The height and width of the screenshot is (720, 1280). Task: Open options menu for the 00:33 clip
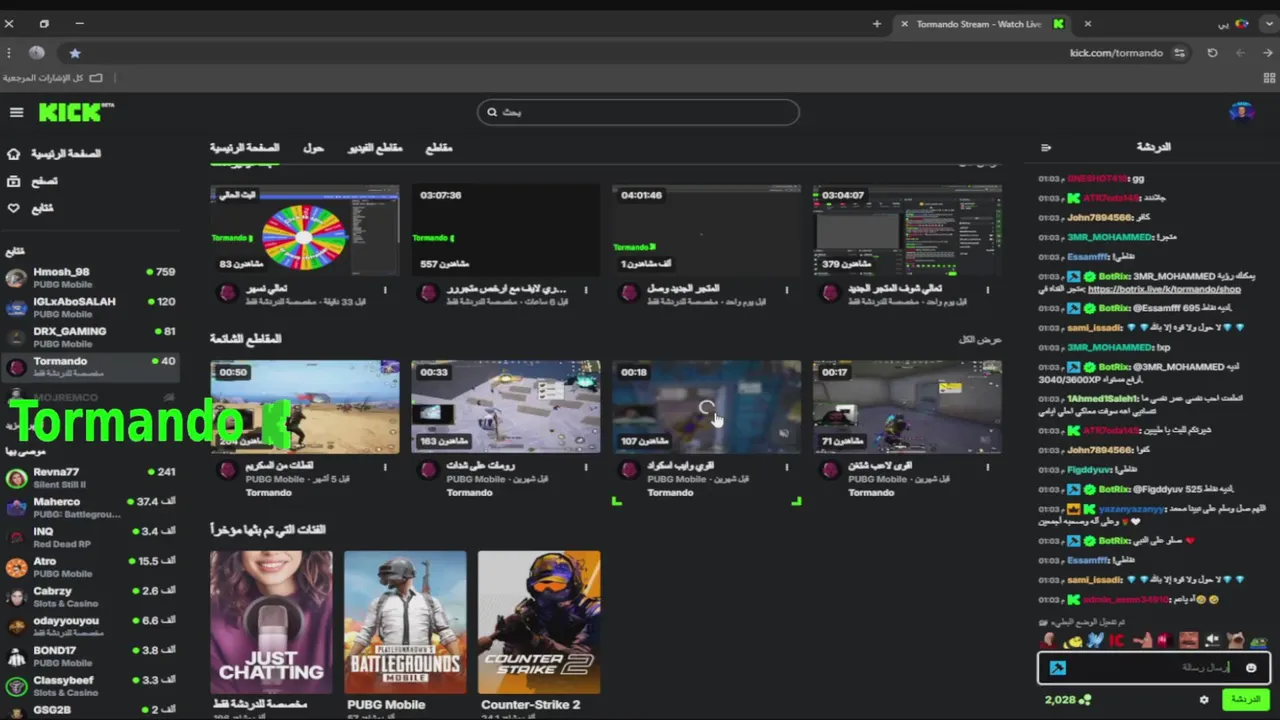[x=586, y=467]
